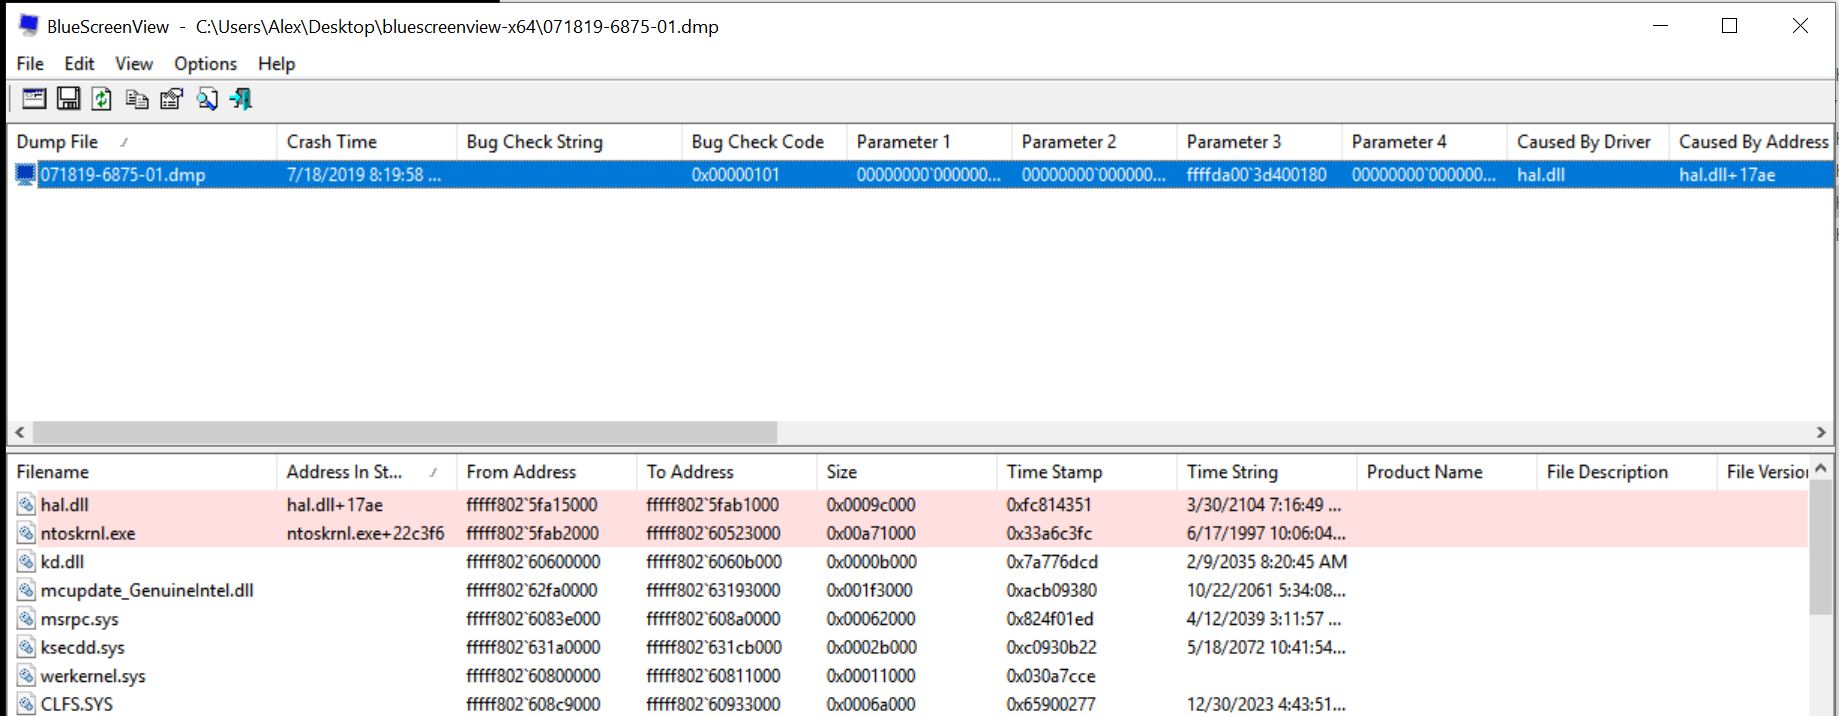
Task: Click the Parameter 2 column header
Action: (1094, 142)
